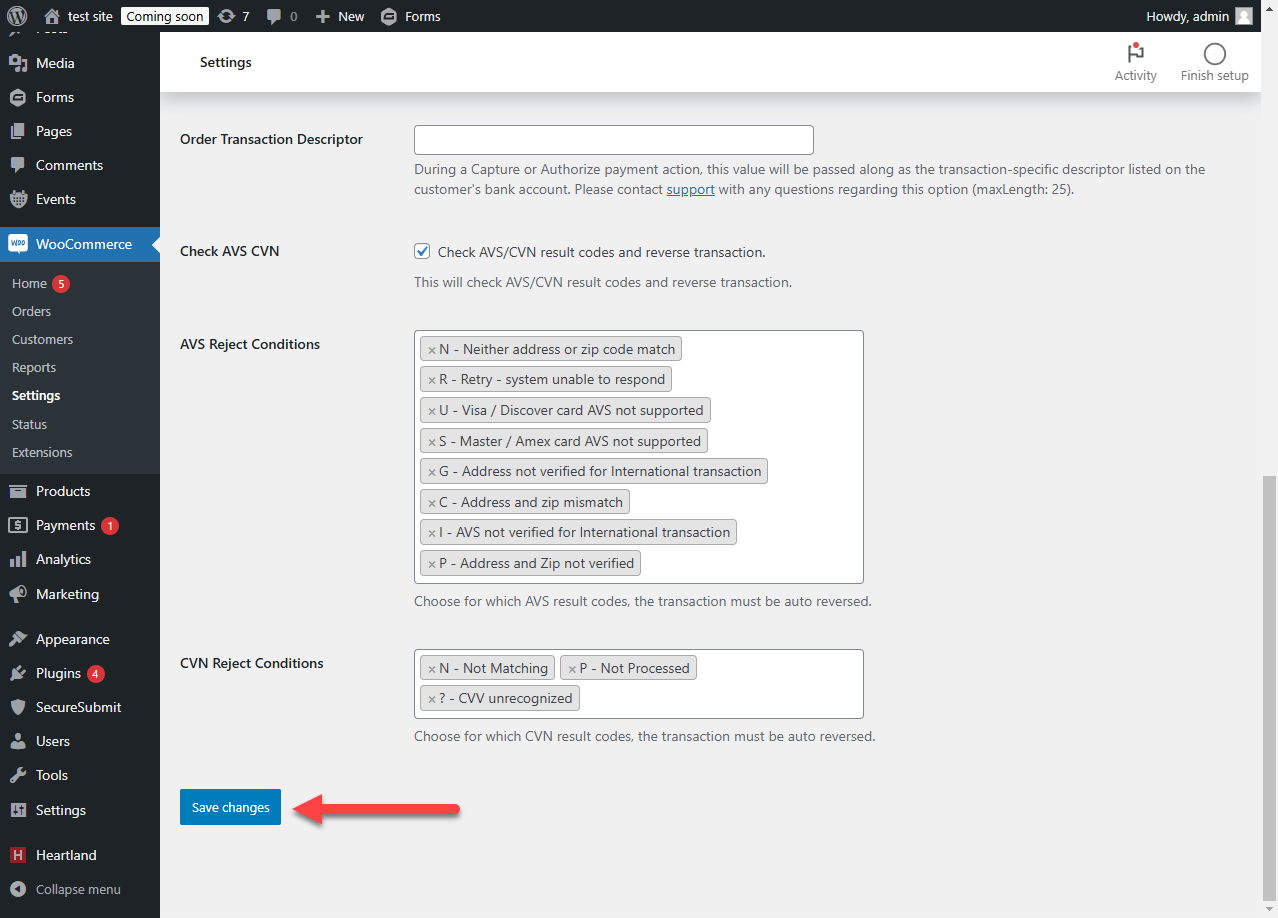Open the WooCommerce Orders submenu item
Image resolution: width=1278 pixels, height=918 pixels.
pos(31,311)
